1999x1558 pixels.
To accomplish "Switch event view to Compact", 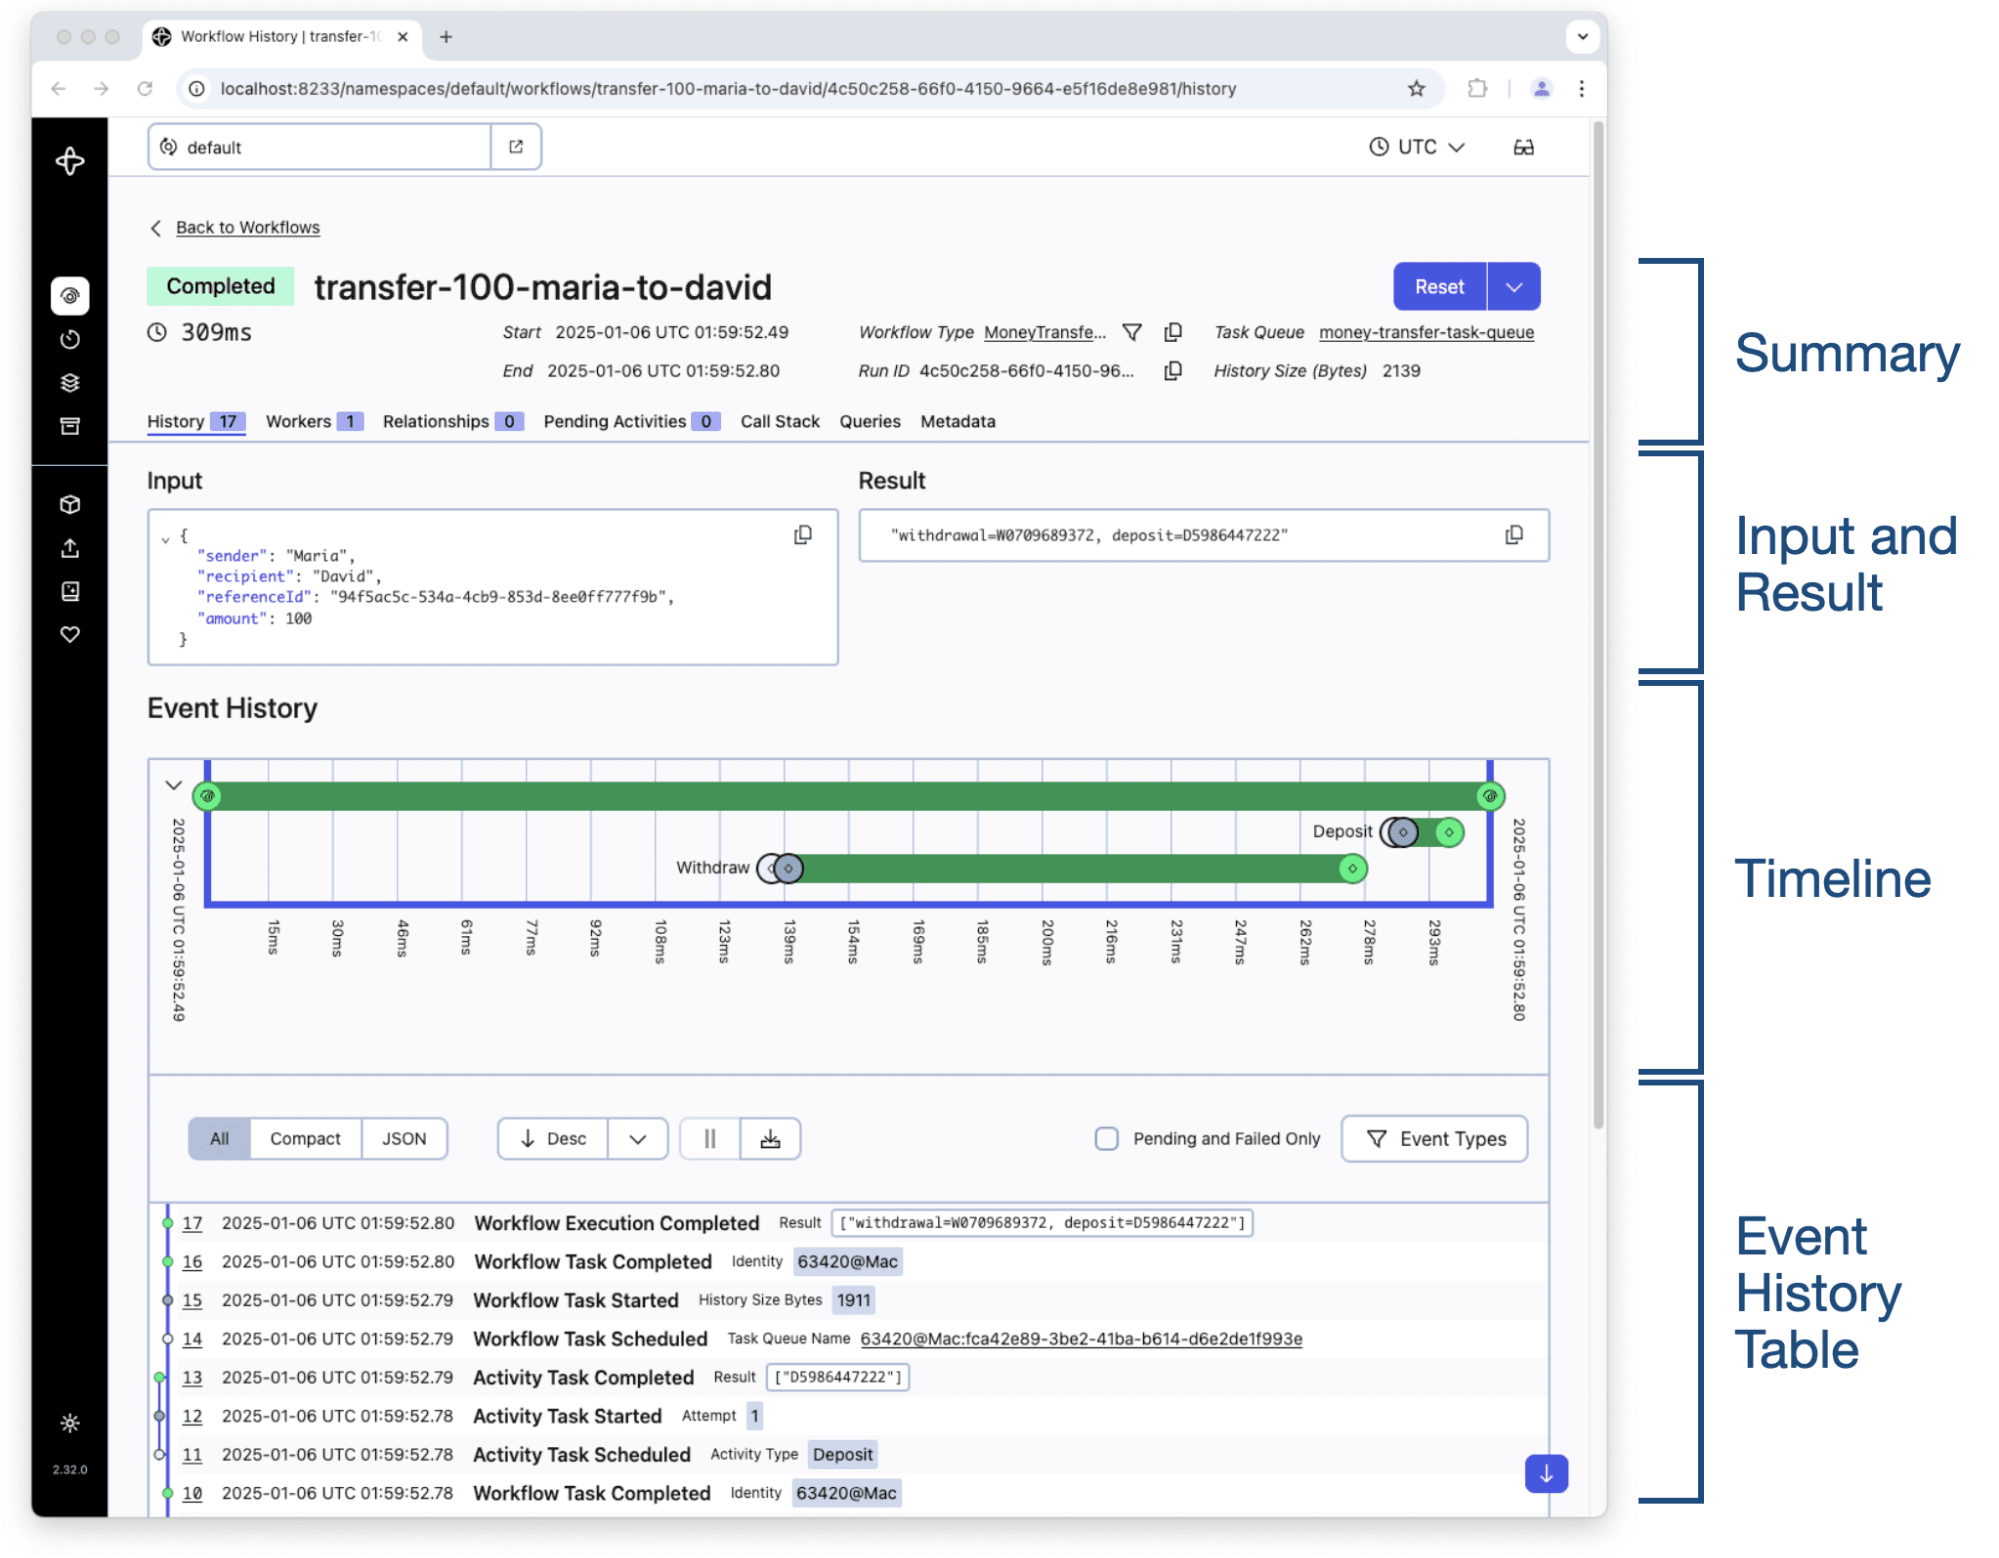I will 305,1139.
